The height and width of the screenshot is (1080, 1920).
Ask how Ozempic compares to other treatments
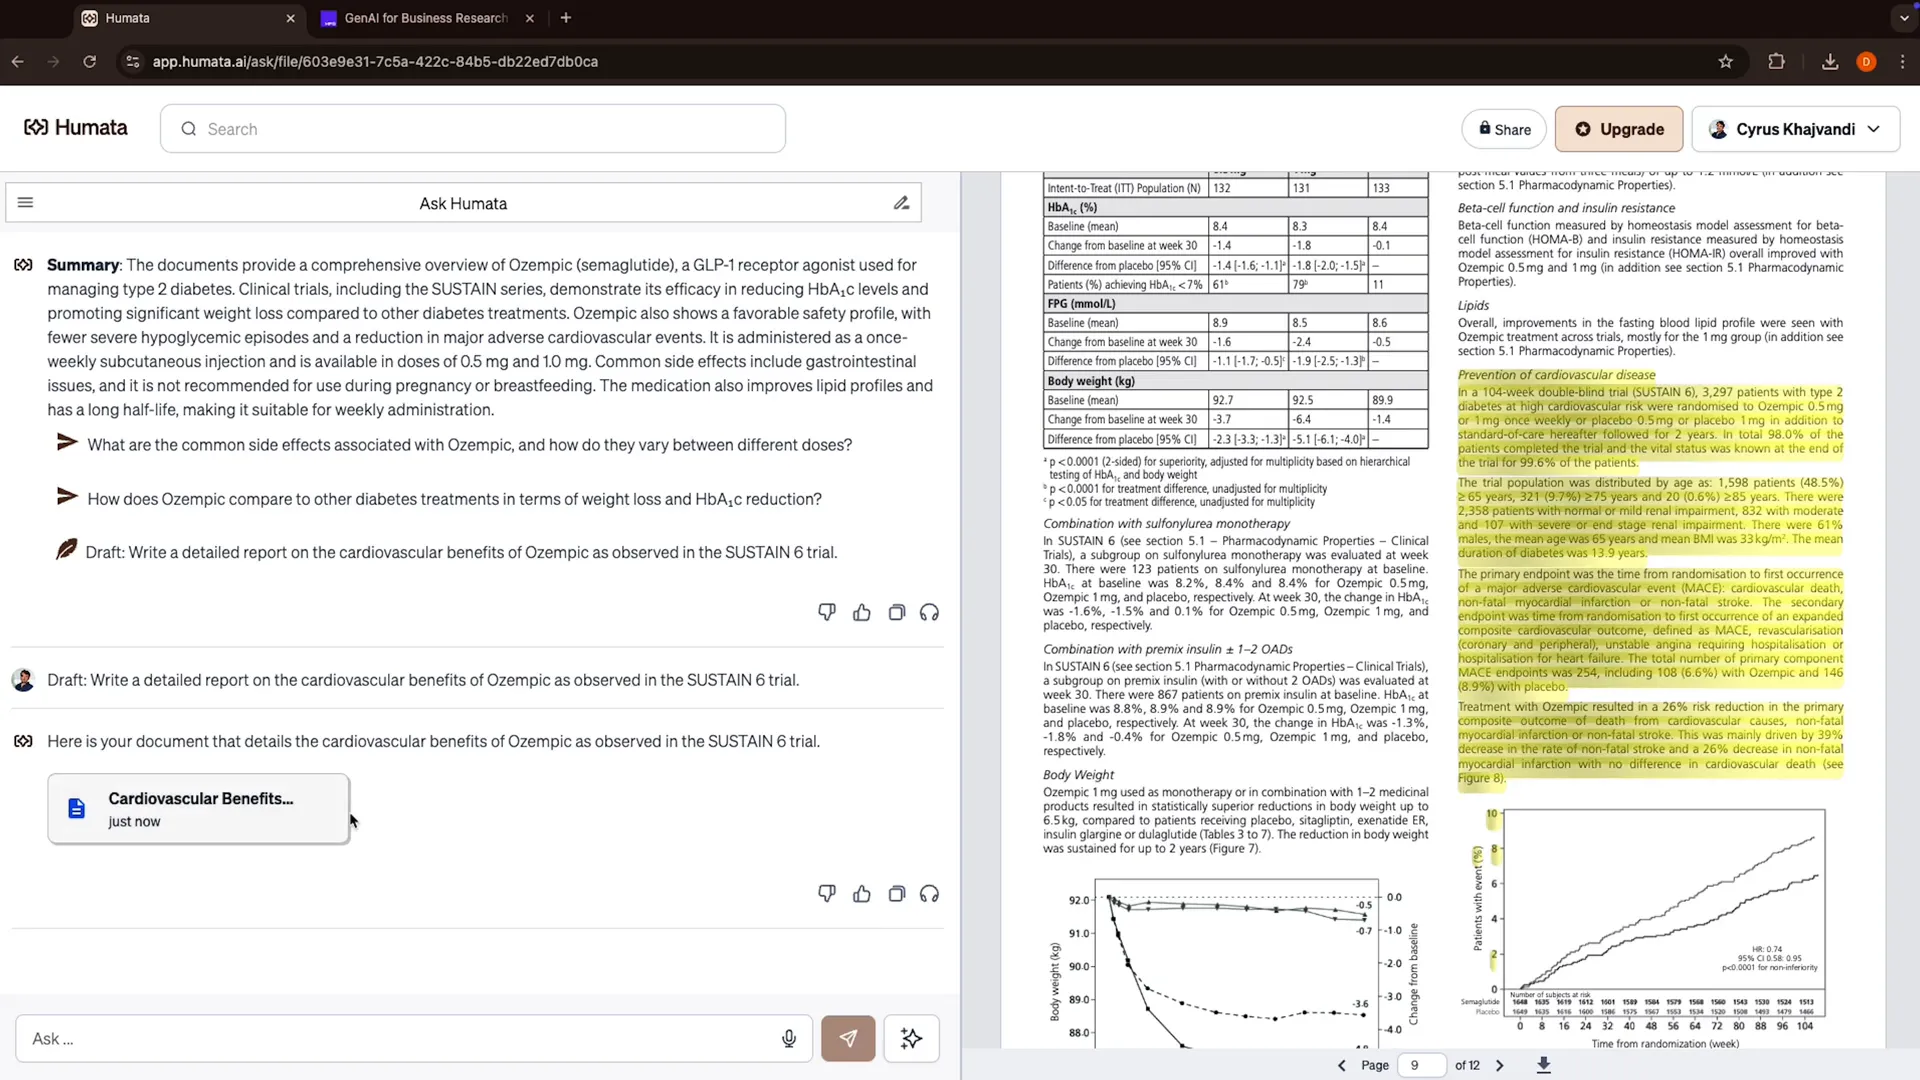coord(454,499)
